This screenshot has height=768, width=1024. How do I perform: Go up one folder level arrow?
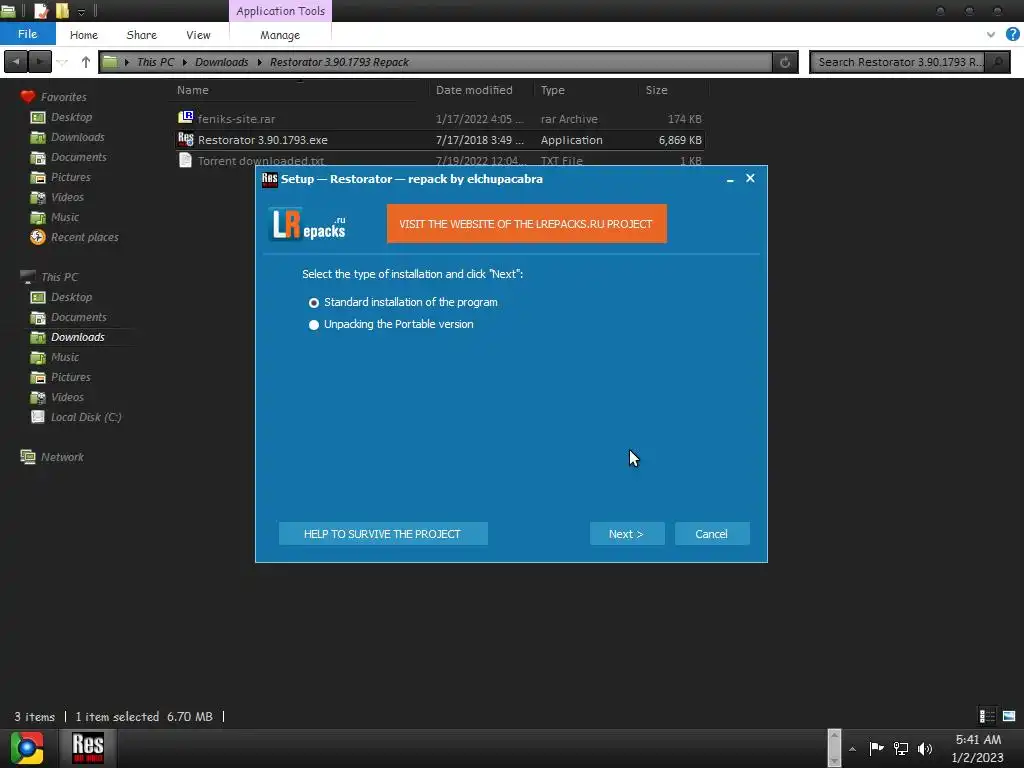86,61
